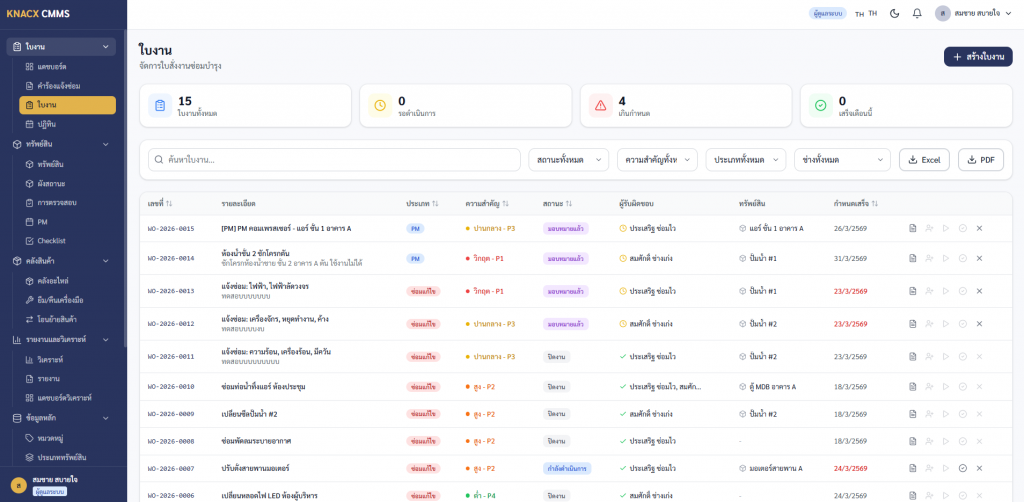
Task: Click the assign technician icon for WO-2026-0012
Action: [x=929, y=323]
